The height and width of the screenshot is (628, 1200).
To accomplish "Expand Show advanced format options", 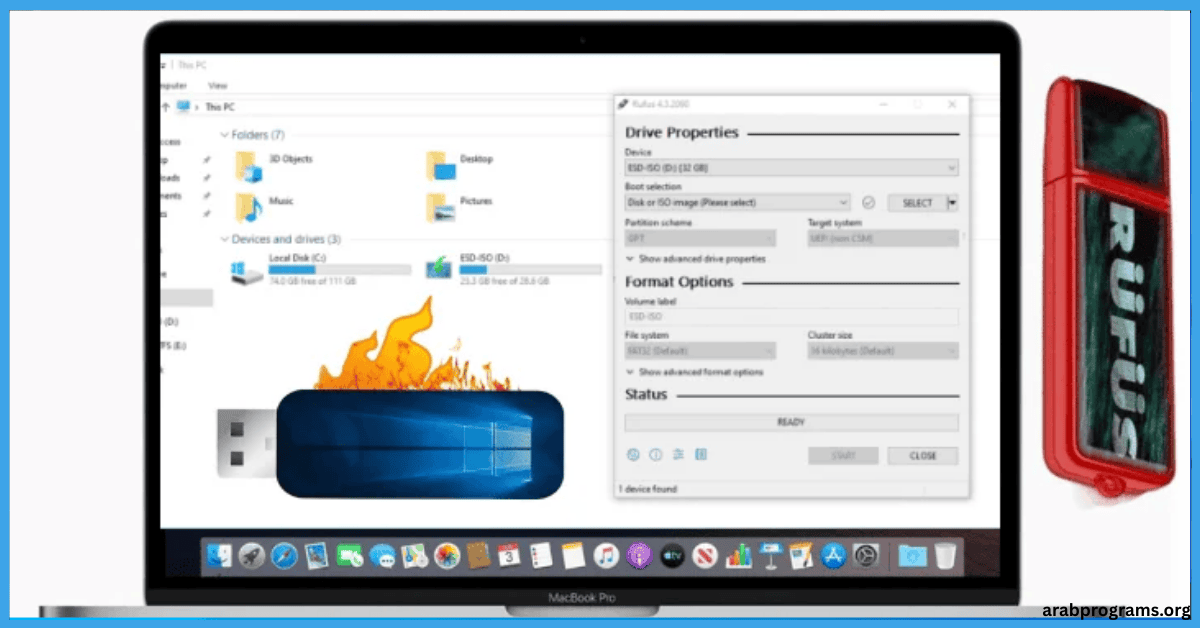I will [694, 372].
